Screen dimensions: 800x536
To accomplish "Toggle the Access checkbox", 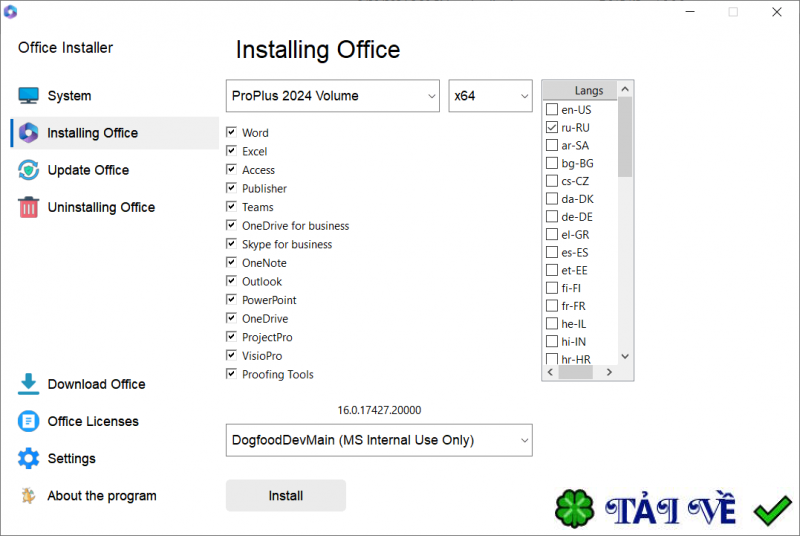I will (232, 169).
